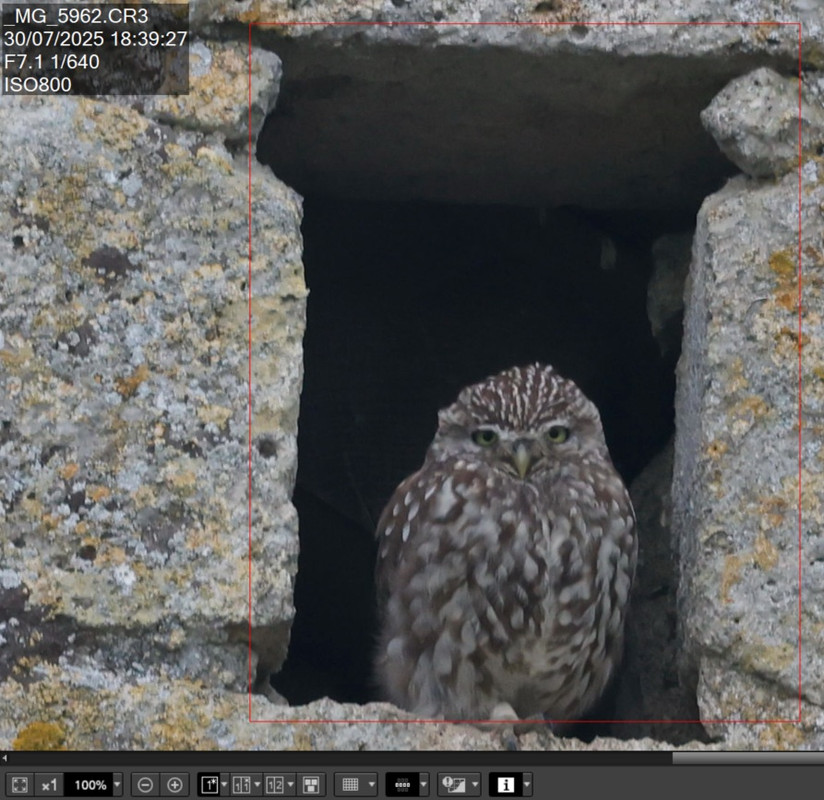The height and width of the screenshot is (800, 824).
Task: Open the info display options arrow
Action: point(527,785)
